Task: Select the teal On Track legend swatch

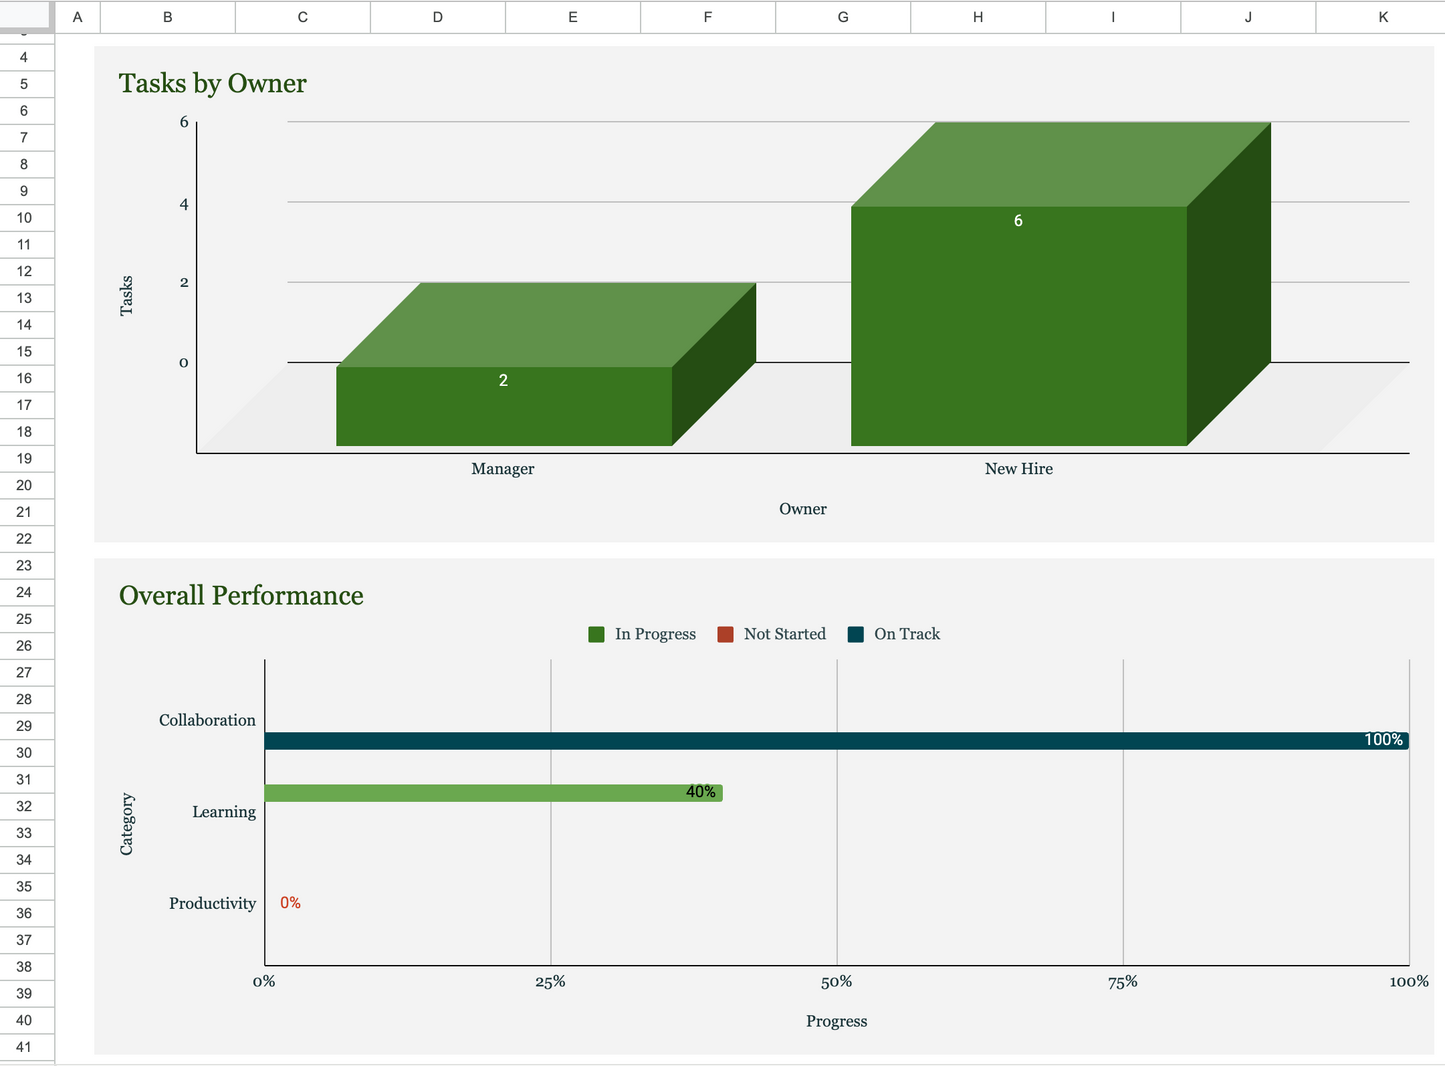Action: coord(856,635)
